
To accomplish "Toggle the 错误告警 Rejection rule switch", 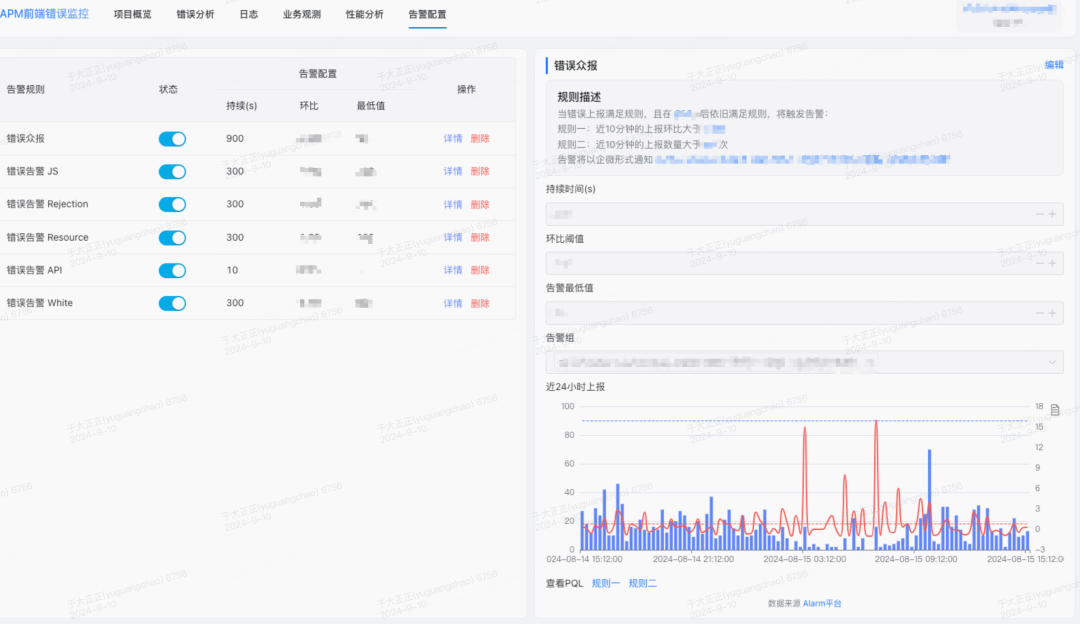I will 172,205.
